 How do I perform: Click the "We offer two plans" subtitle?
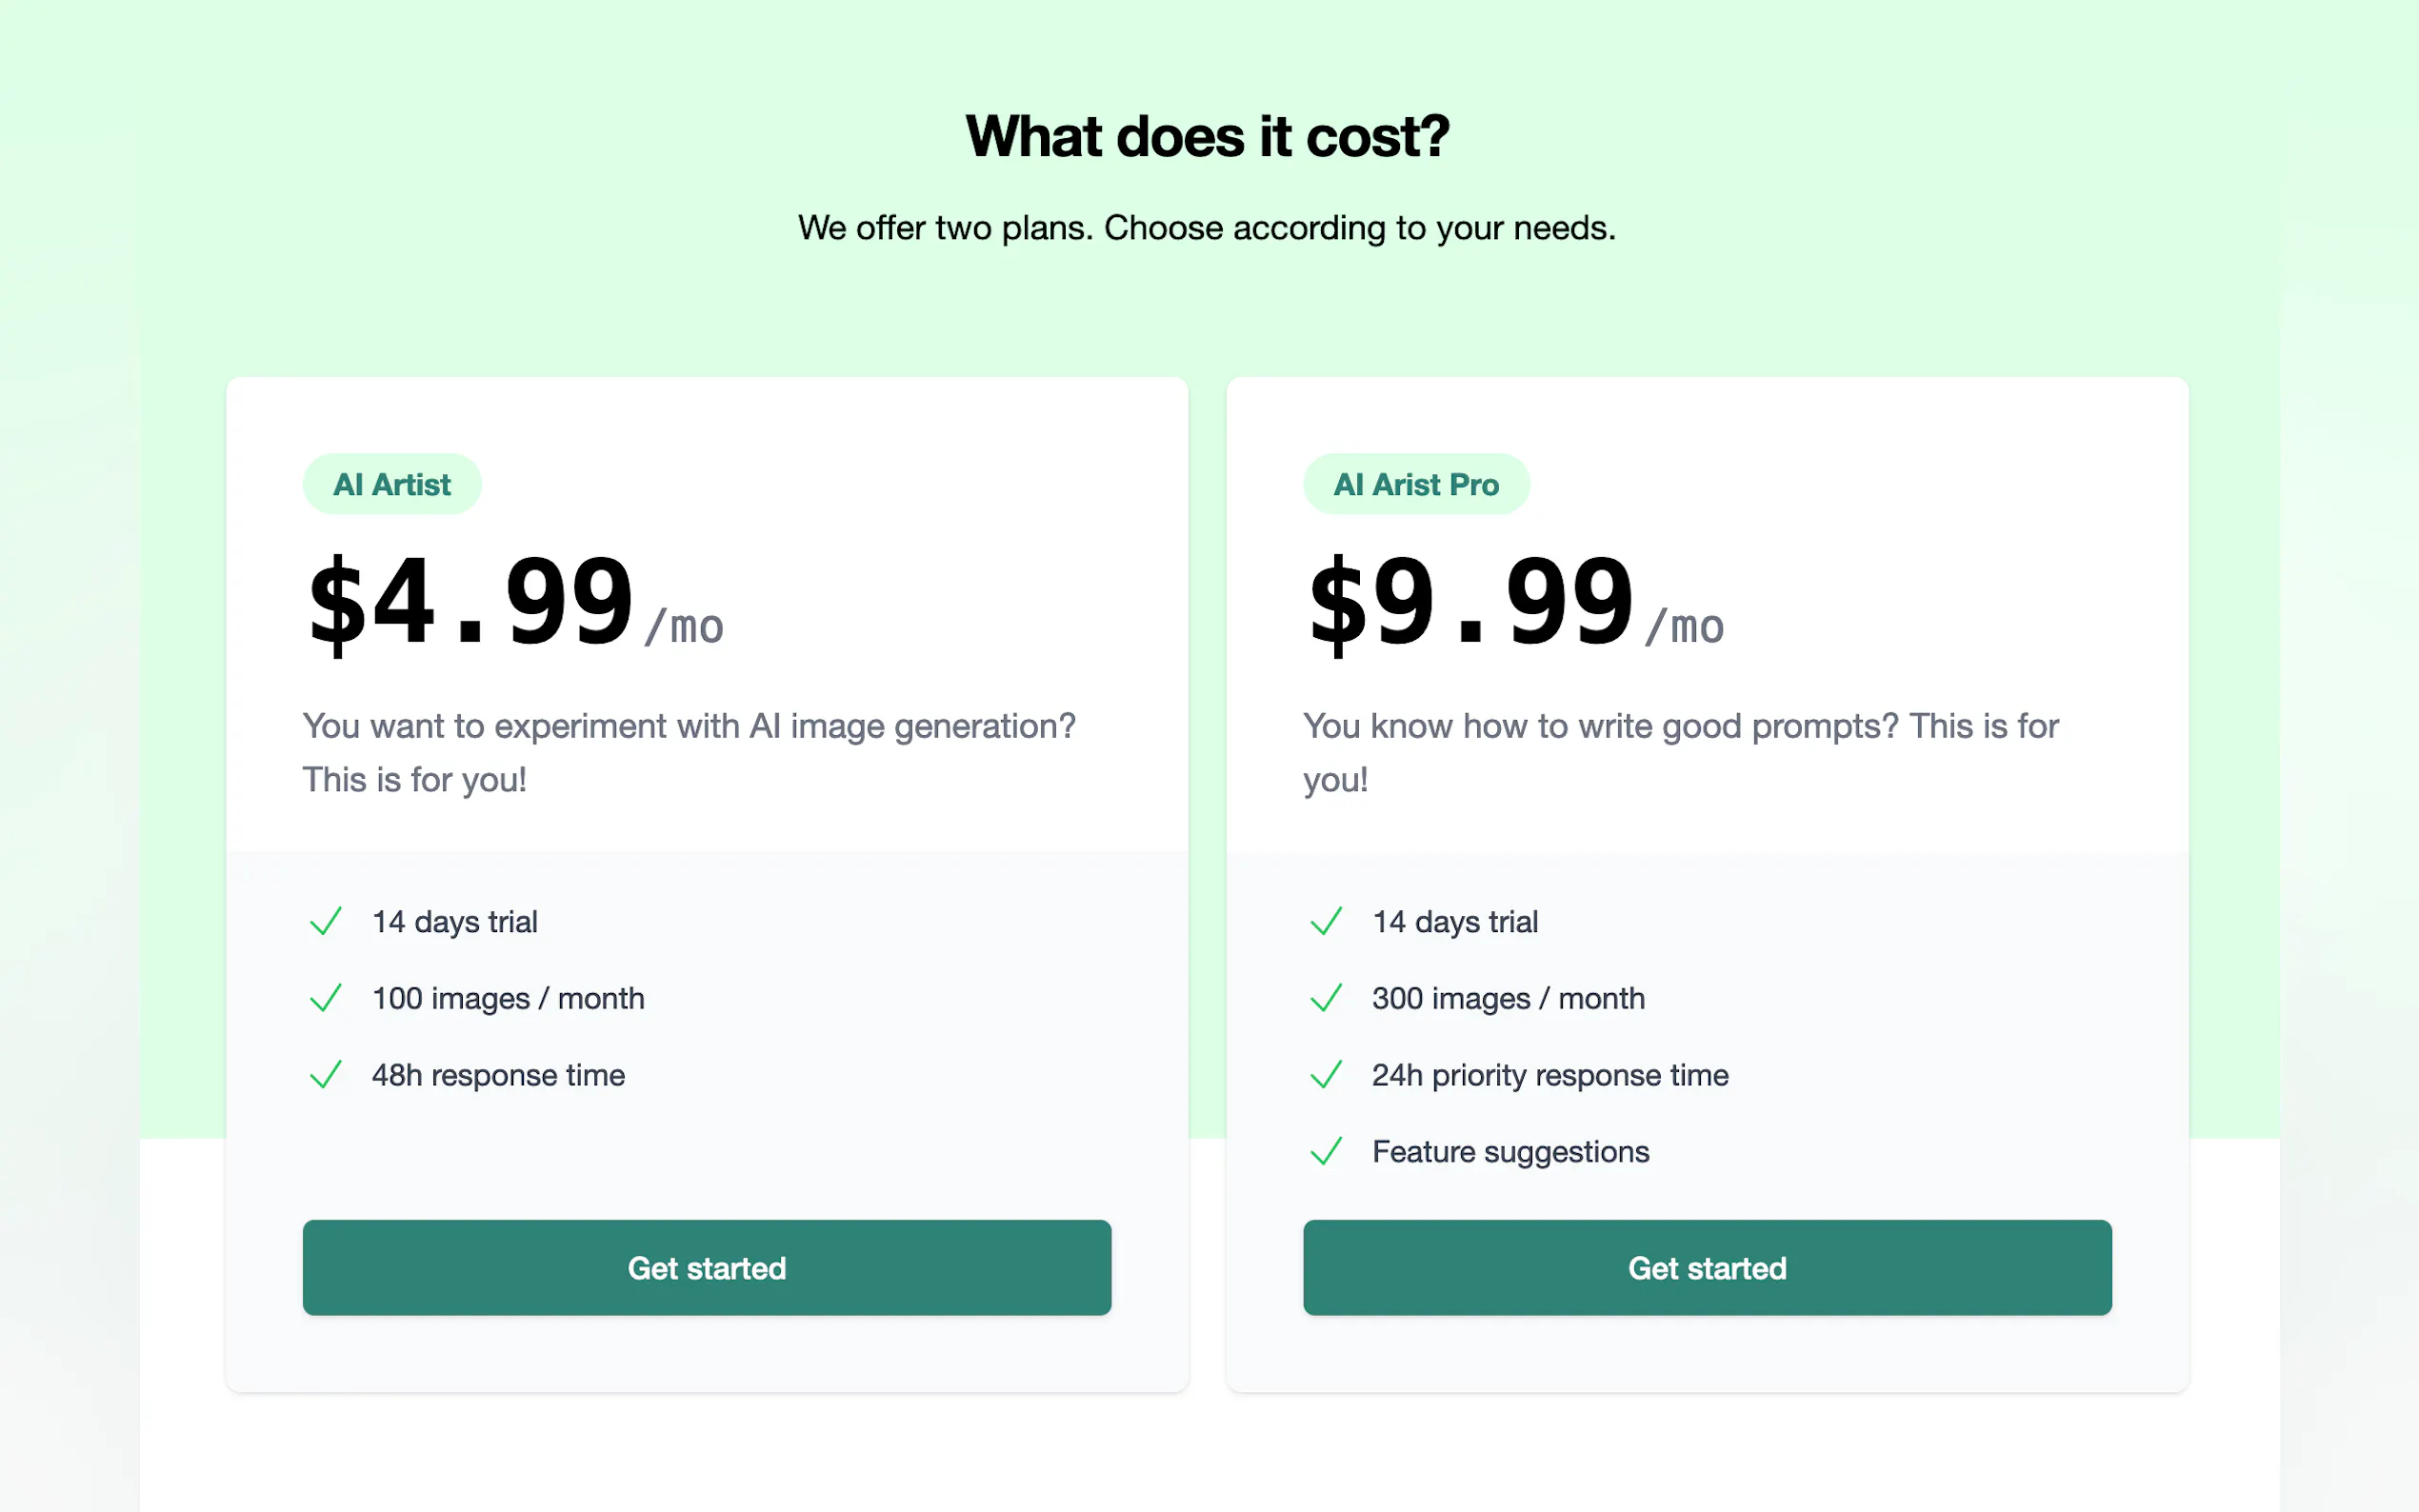(1207, 228)
